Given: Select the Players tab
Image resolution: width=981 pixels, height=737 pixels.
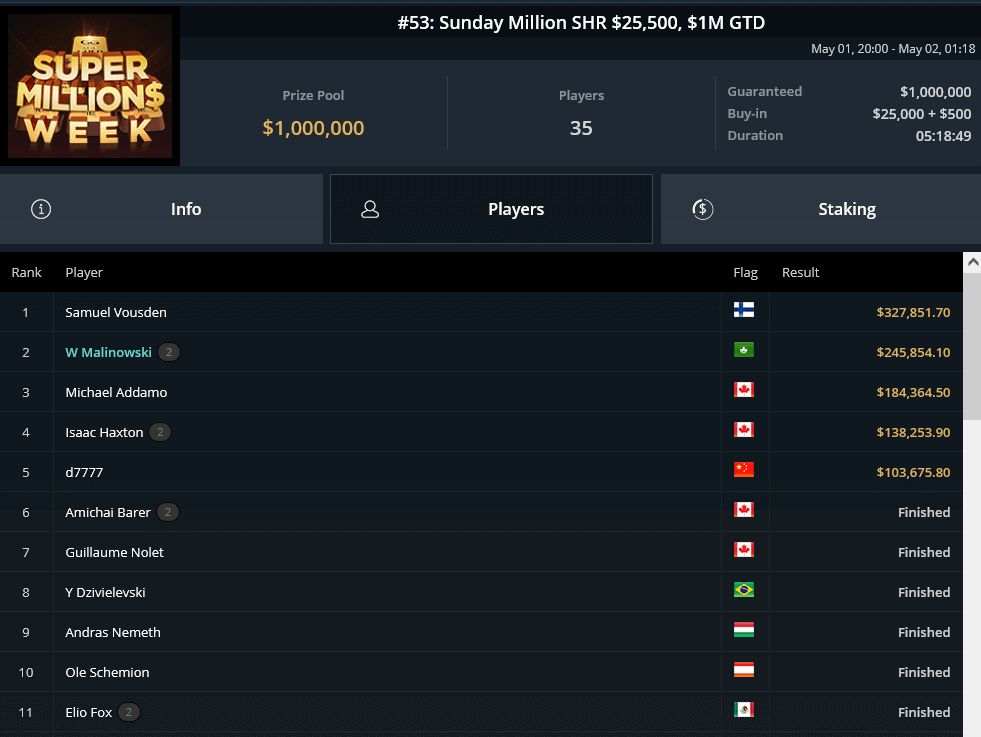Looking at the screenshot, I should pyautogui.click(x=516, y=209).
